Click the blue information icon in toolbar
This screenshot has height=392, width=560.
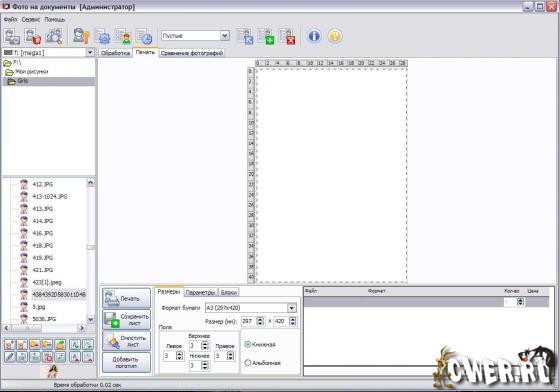[x=314, y=36]
